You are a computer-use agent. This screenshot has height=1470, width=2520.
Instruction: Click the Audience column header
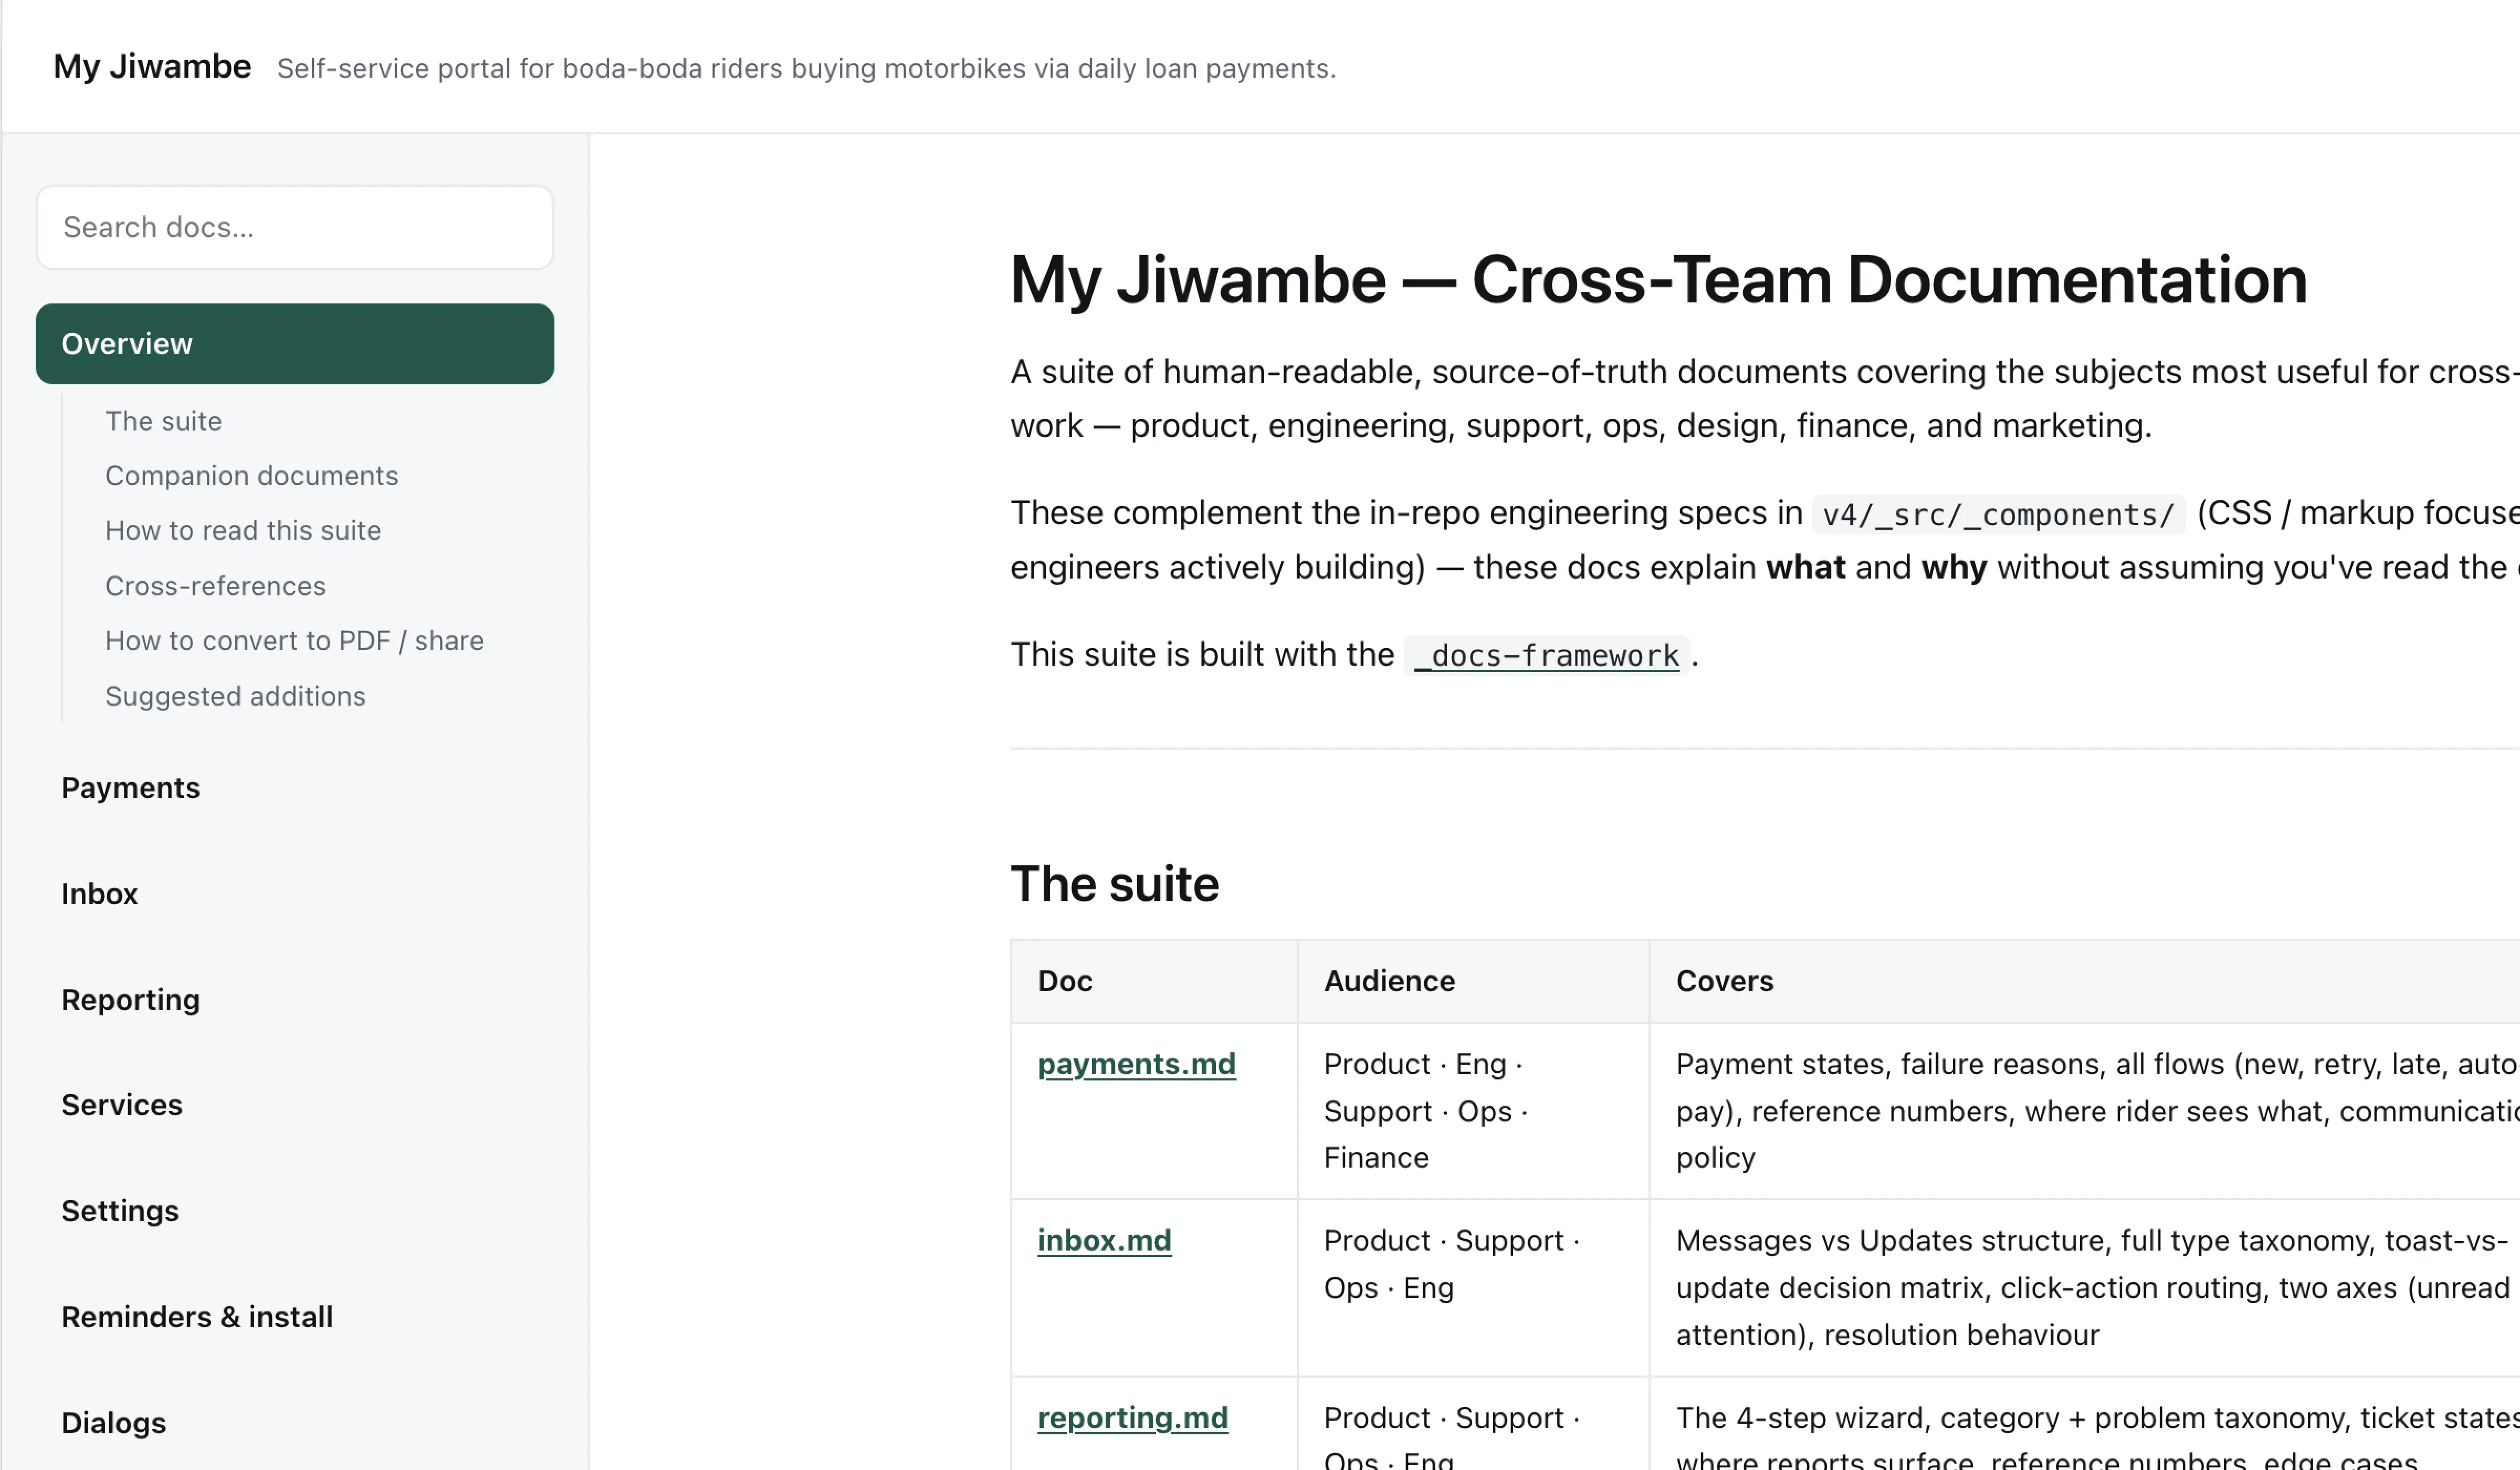click(x=1473, y=980)
